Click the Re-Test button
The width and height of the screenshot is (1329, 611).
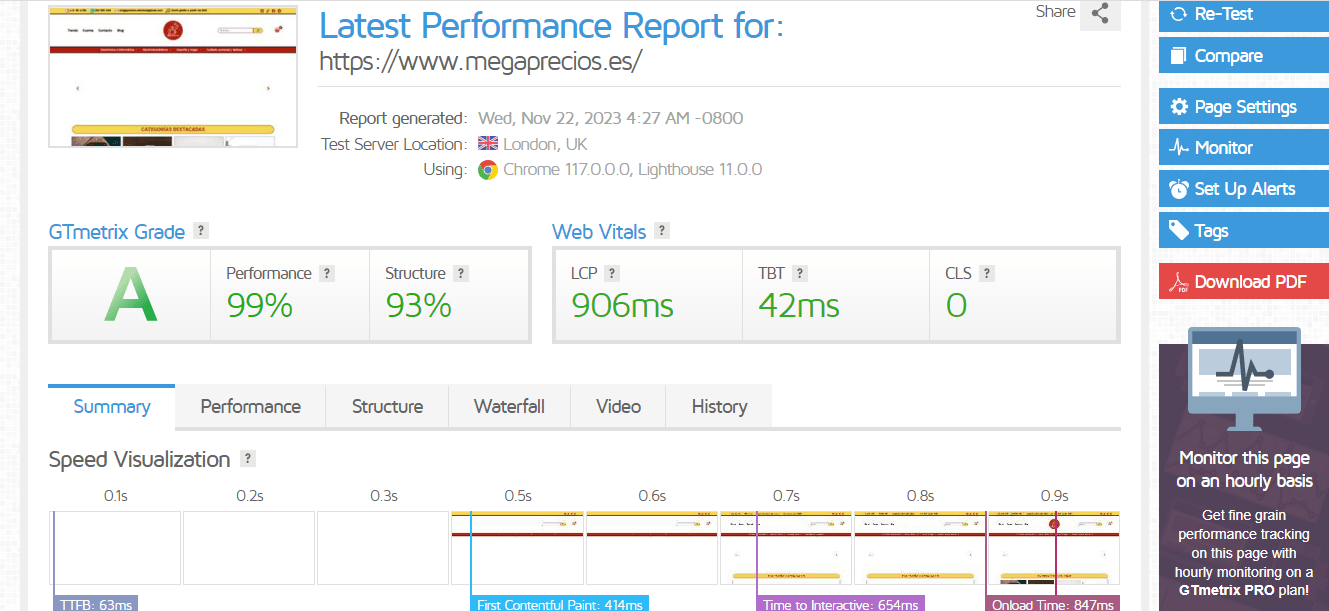(1244, 15)
